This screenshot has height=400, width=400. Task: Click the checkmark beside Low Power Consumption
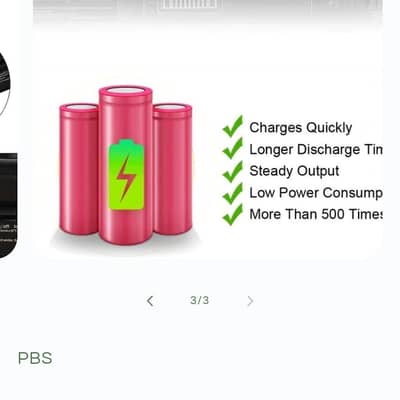coord(233,194)
